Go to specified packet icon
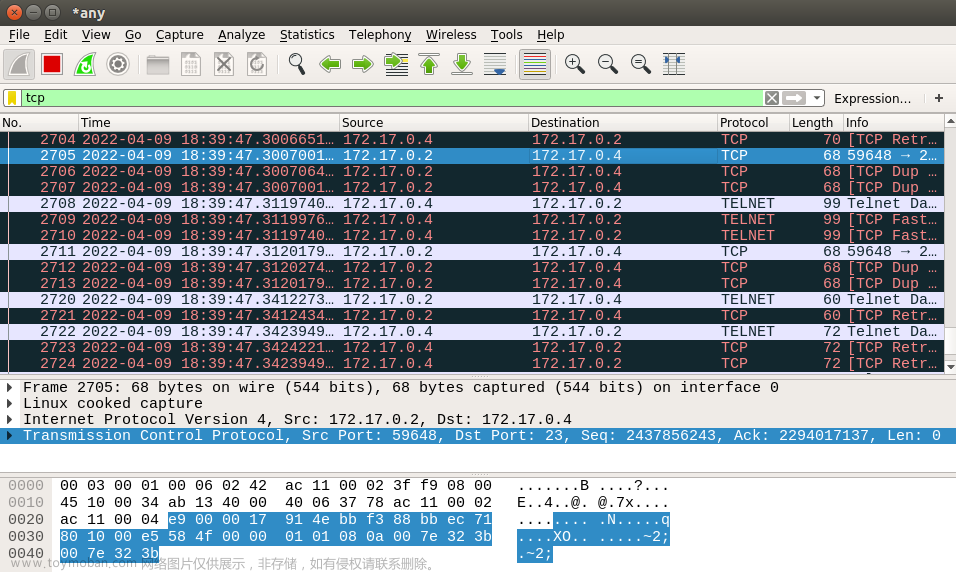This screenshot has width=956, height=572. (x=396, y=64)
